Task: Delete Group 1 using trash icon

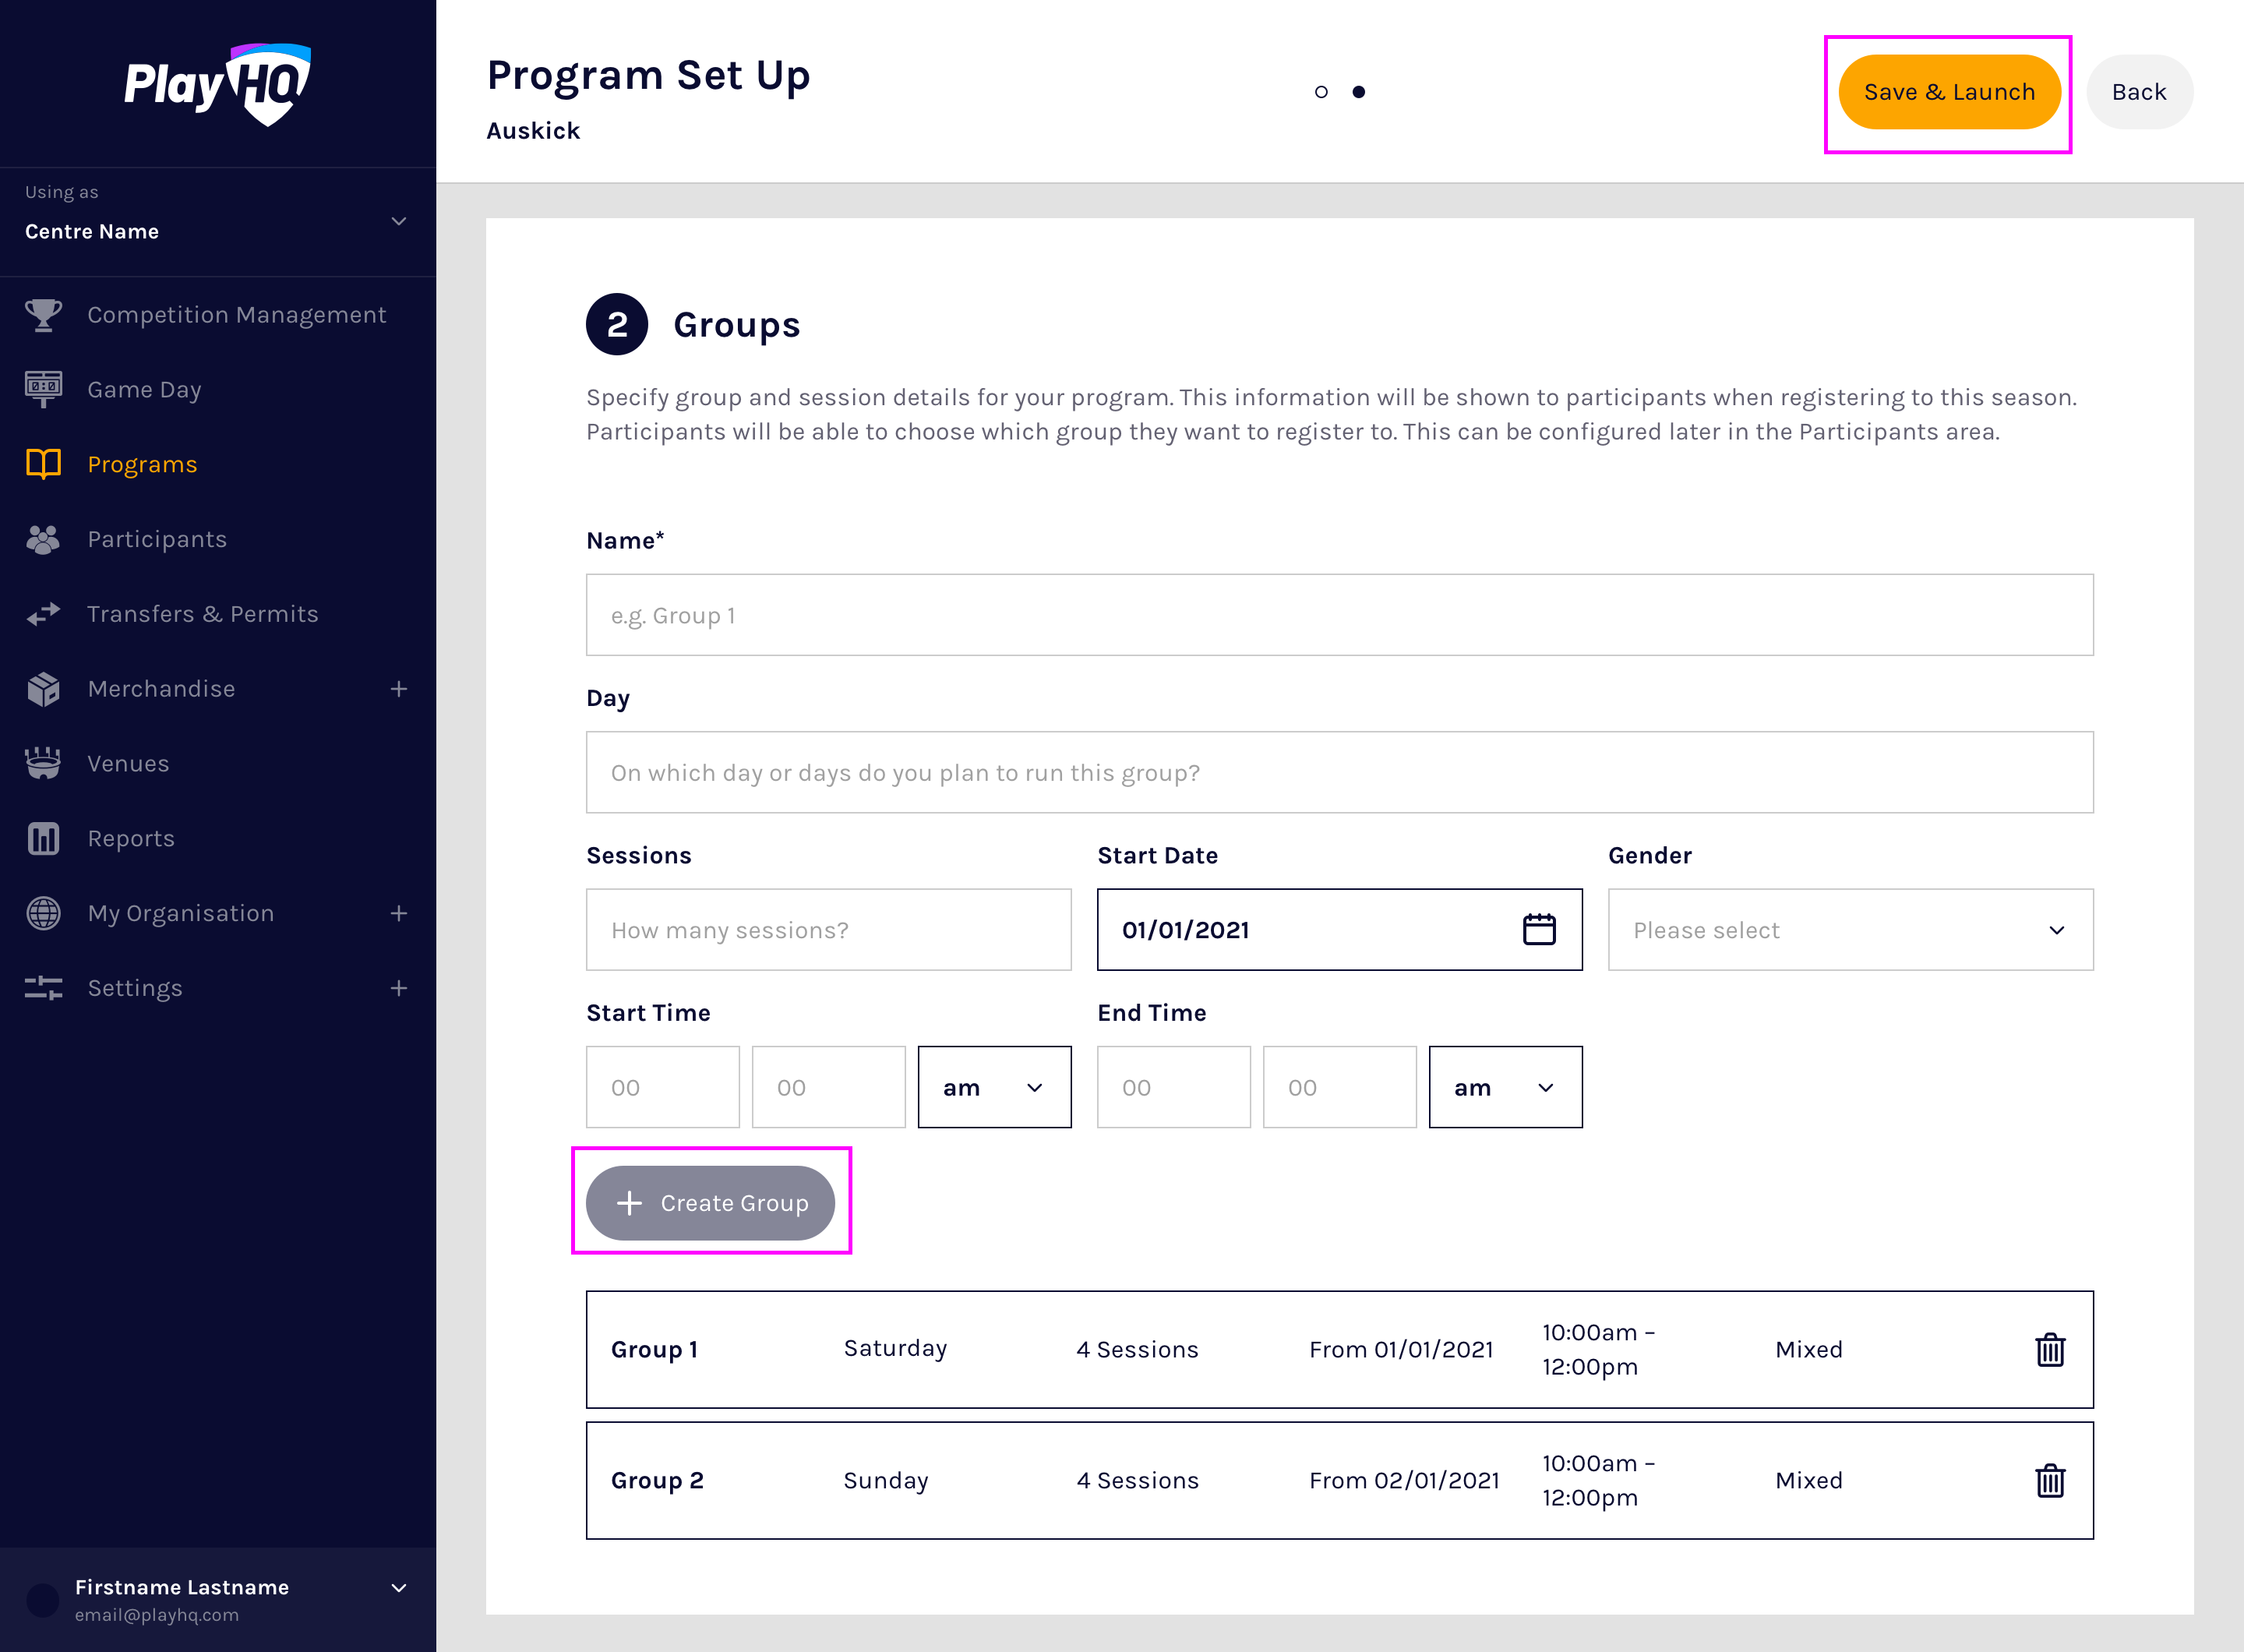Action: [x=2049, y=1349]
